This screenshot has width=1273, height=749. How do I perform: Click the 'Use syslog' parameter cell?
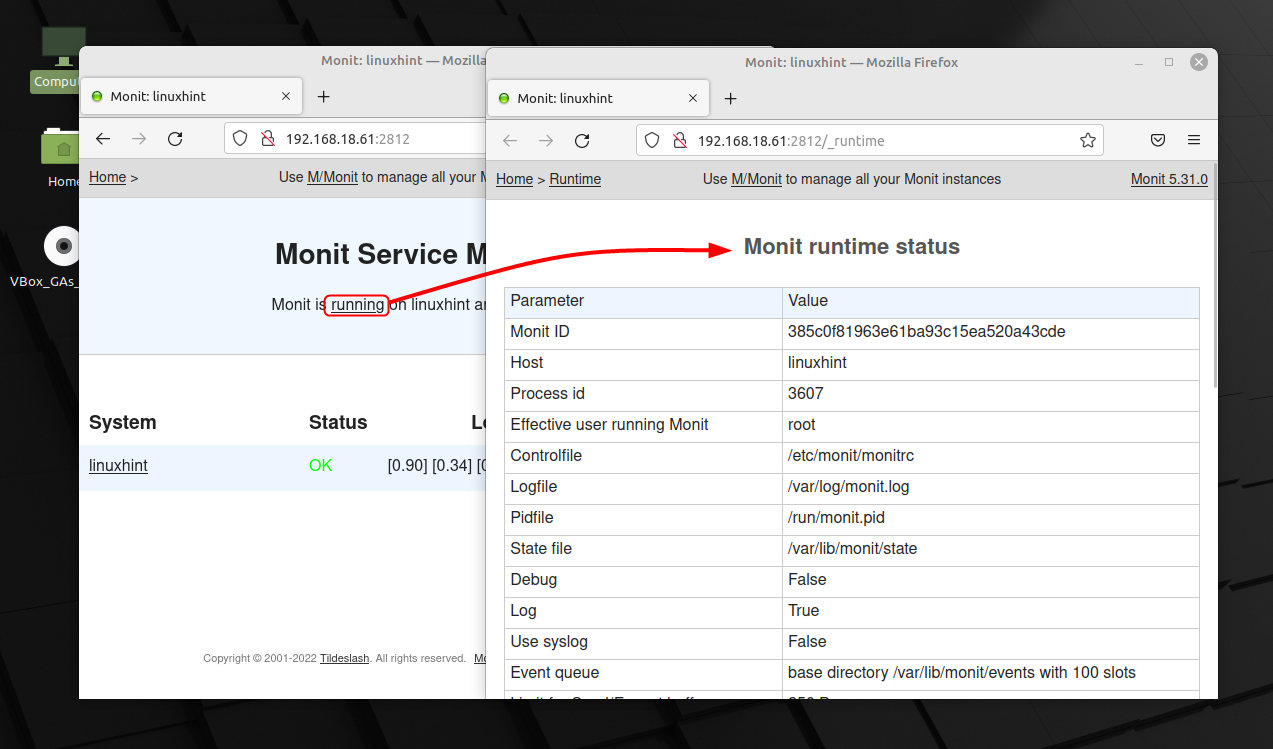point(644,642)
